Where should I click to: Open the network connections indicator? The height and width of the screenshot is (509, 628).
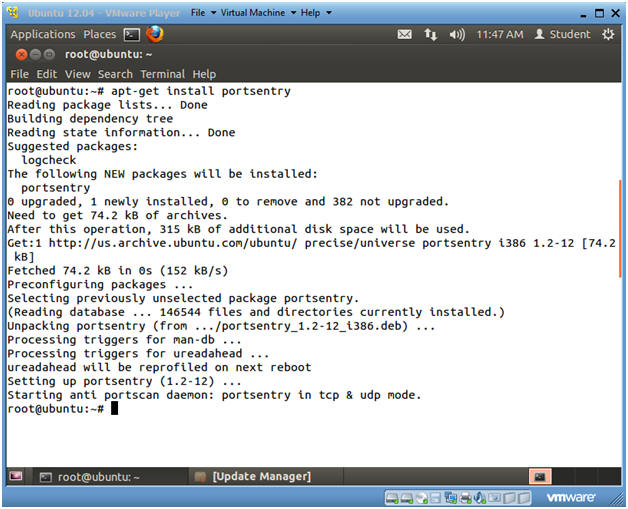(431, 34)
